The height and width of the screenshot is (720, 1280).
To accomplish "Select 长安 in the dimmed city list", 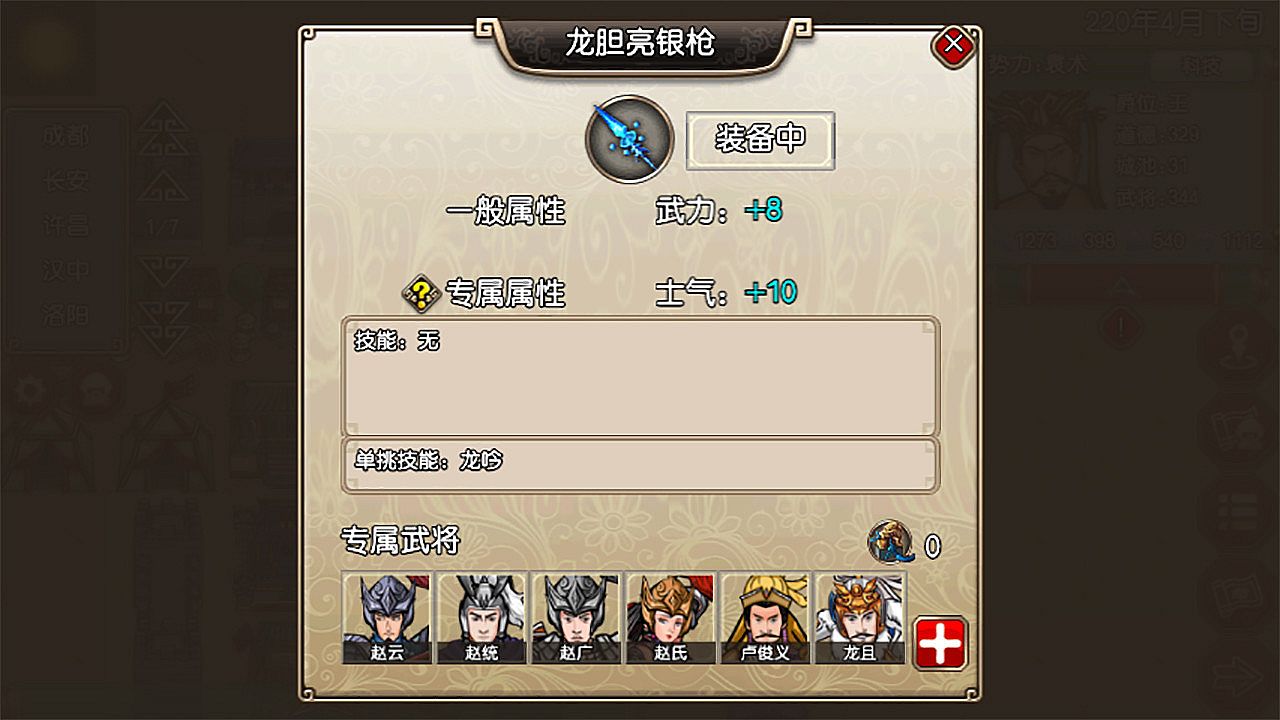I will (x=66, y=181).
